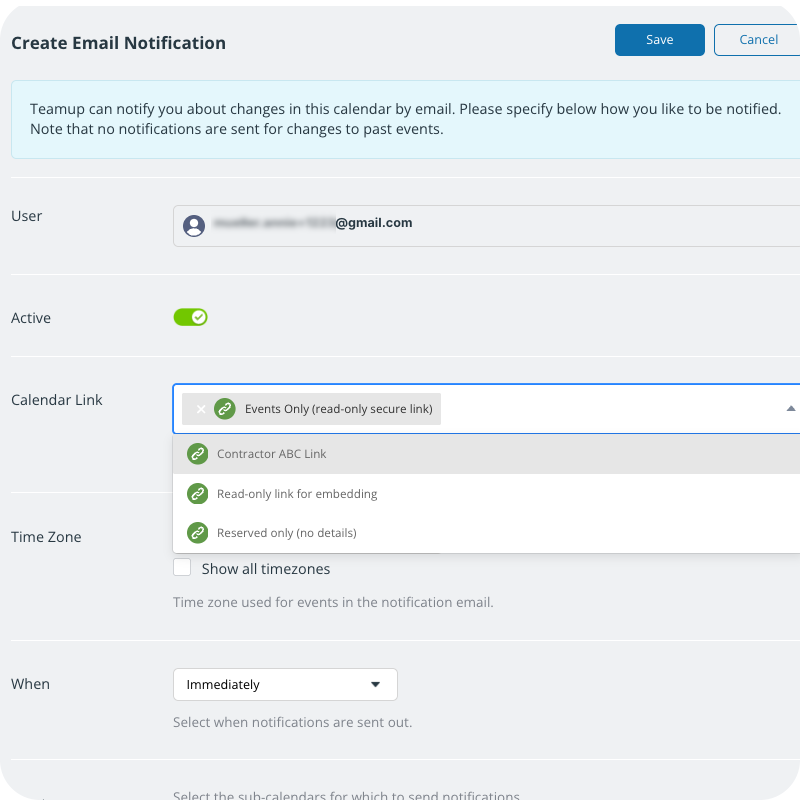Cancel creating the notification
The width and height of the screenshot is (800, 800).
click(757, 40)
